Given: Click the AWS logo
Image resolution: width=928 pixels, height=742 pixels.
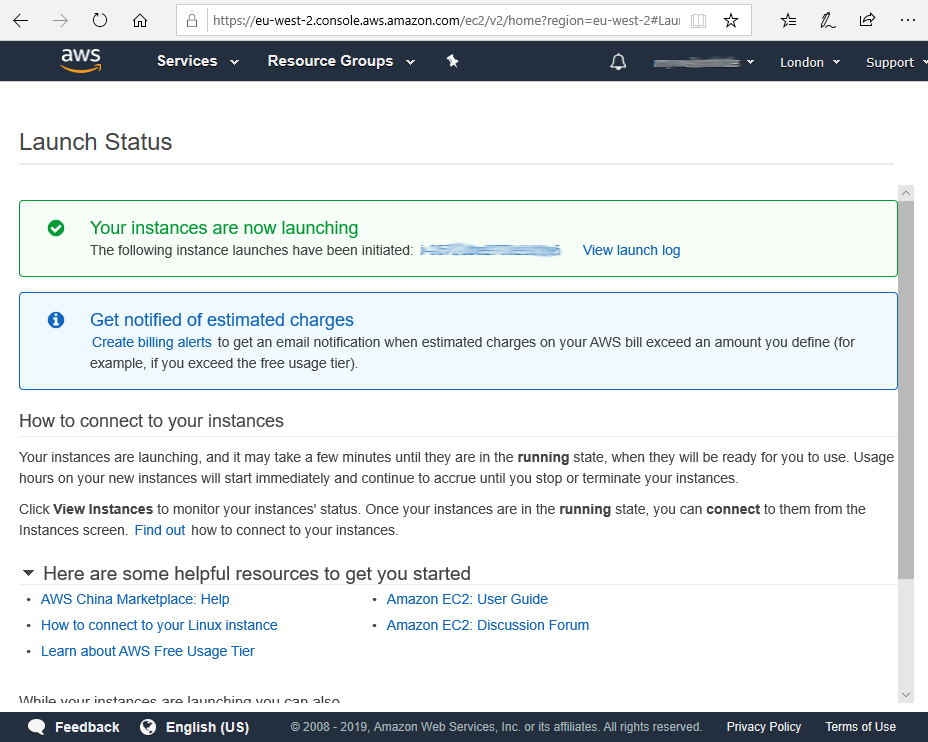Looking at the screenshot, I should (81, 60).
